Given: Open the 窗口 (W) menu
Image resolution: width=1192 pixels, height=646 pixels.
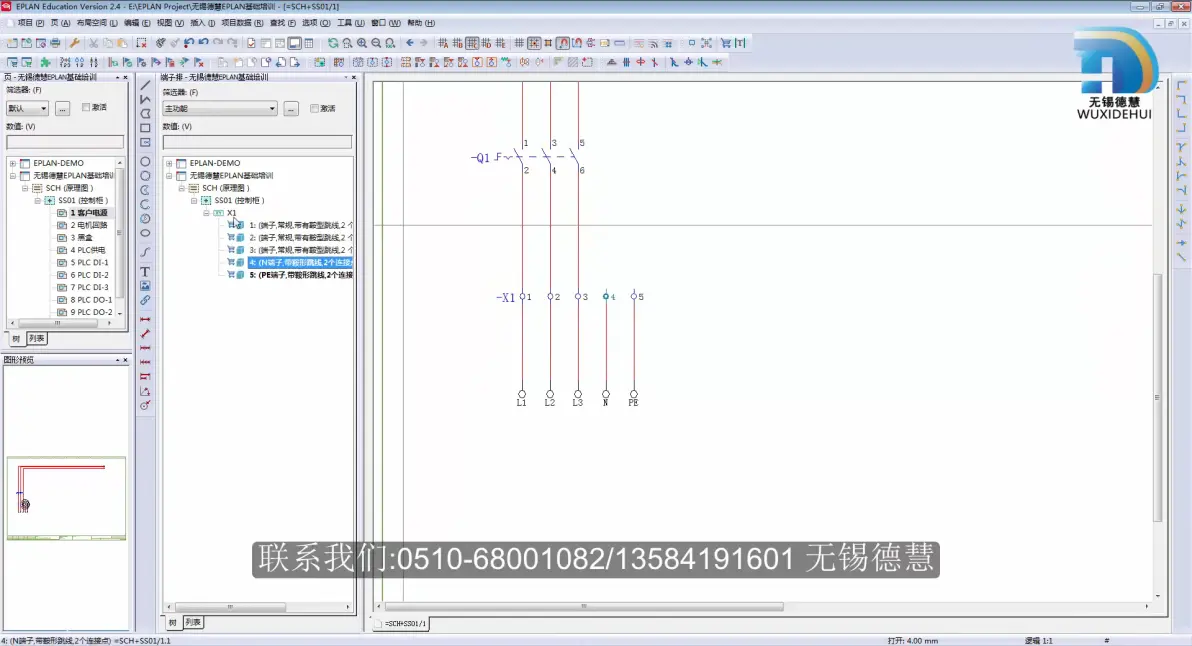Looking at the screenshot, I should click(385, 24).
